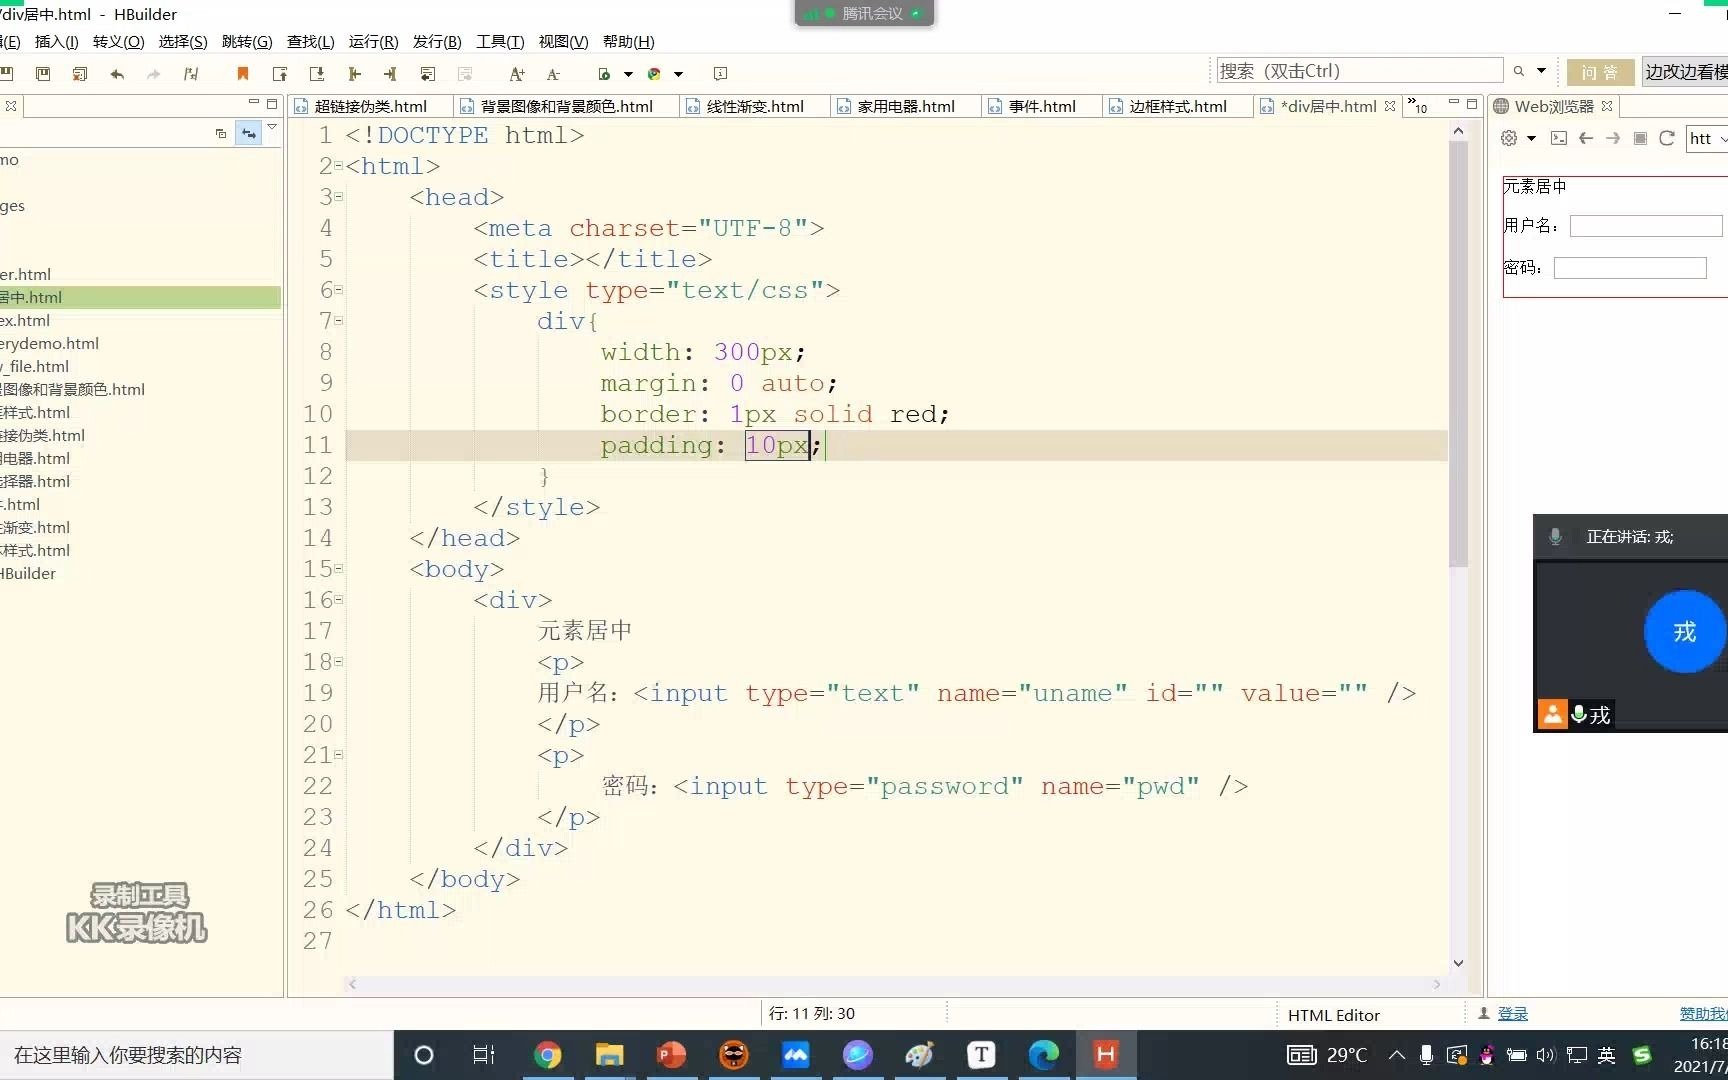Collapse the div rule fold on line 7
Viewport: 1728px width, 1080px height.
click(x=338, y=321)
